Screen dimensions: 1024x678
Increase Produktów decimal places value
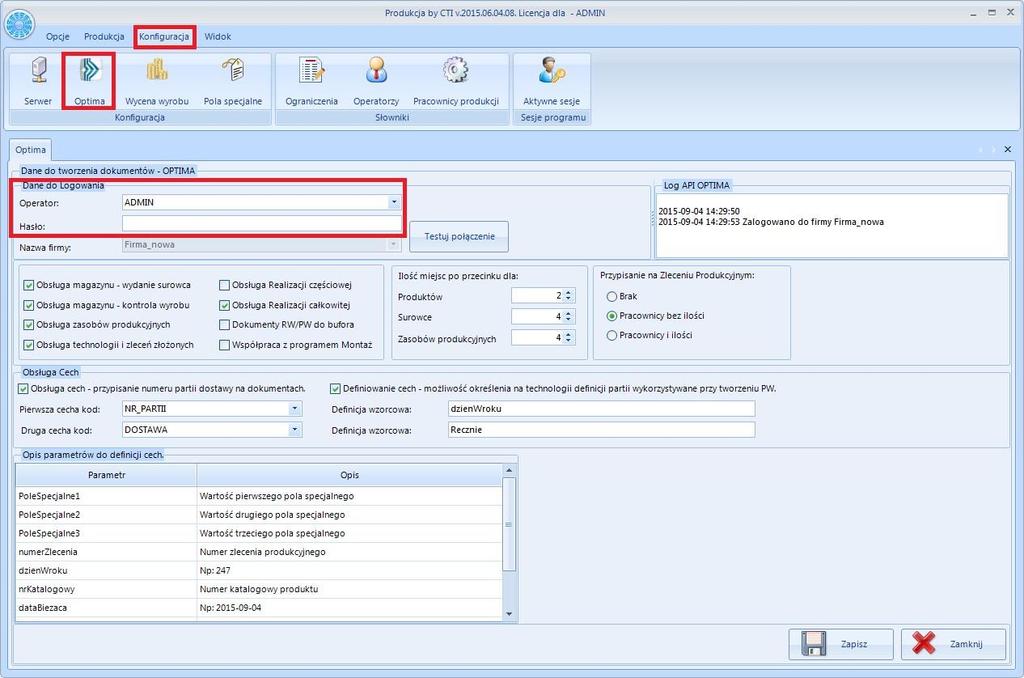click(569, 293)
